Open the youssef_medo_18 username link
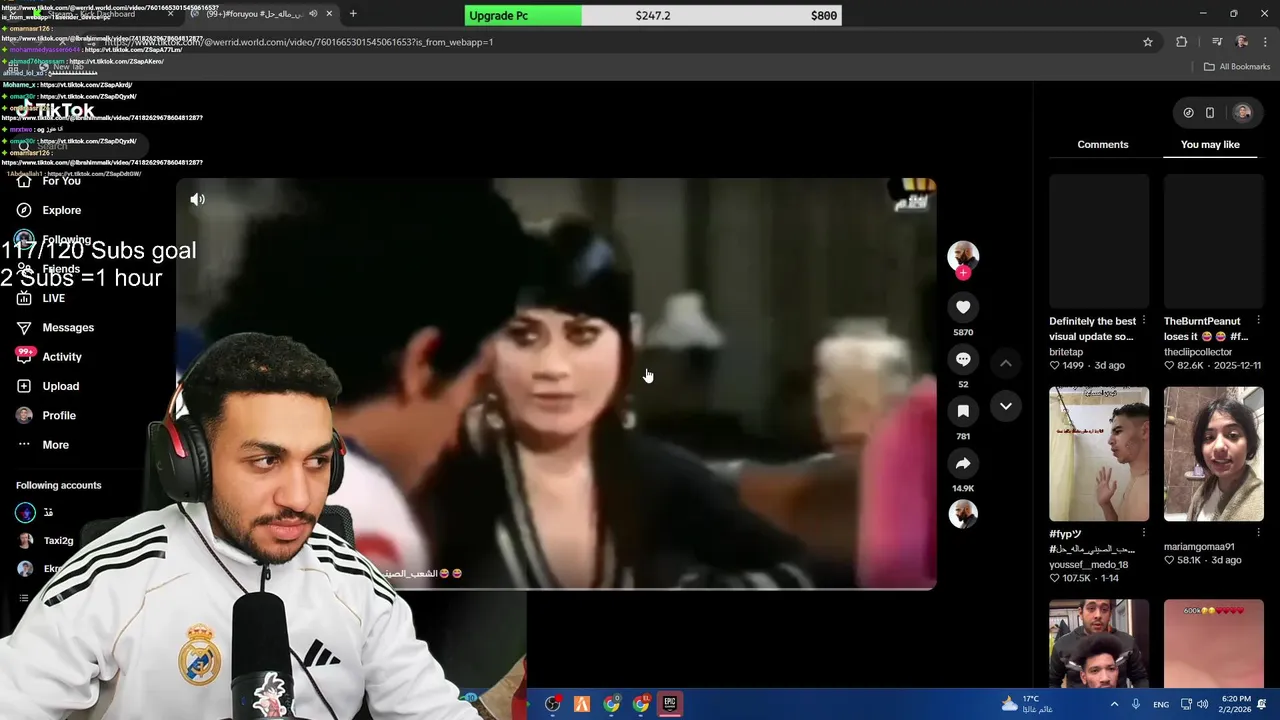The width and height of the screenshot is (1280, 720). click(x=1089, y=564)
